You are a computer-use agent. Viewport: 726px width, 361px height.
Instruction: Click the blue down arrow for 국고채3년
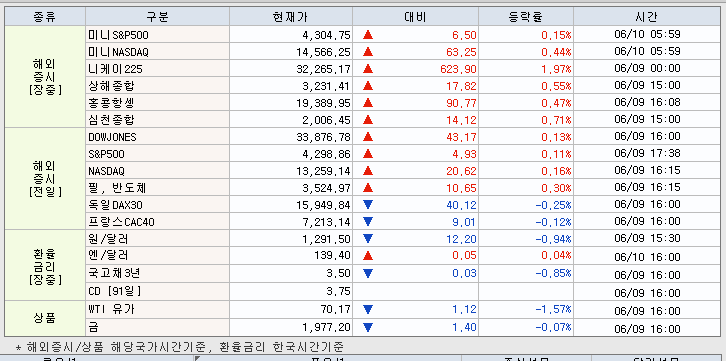368,273
